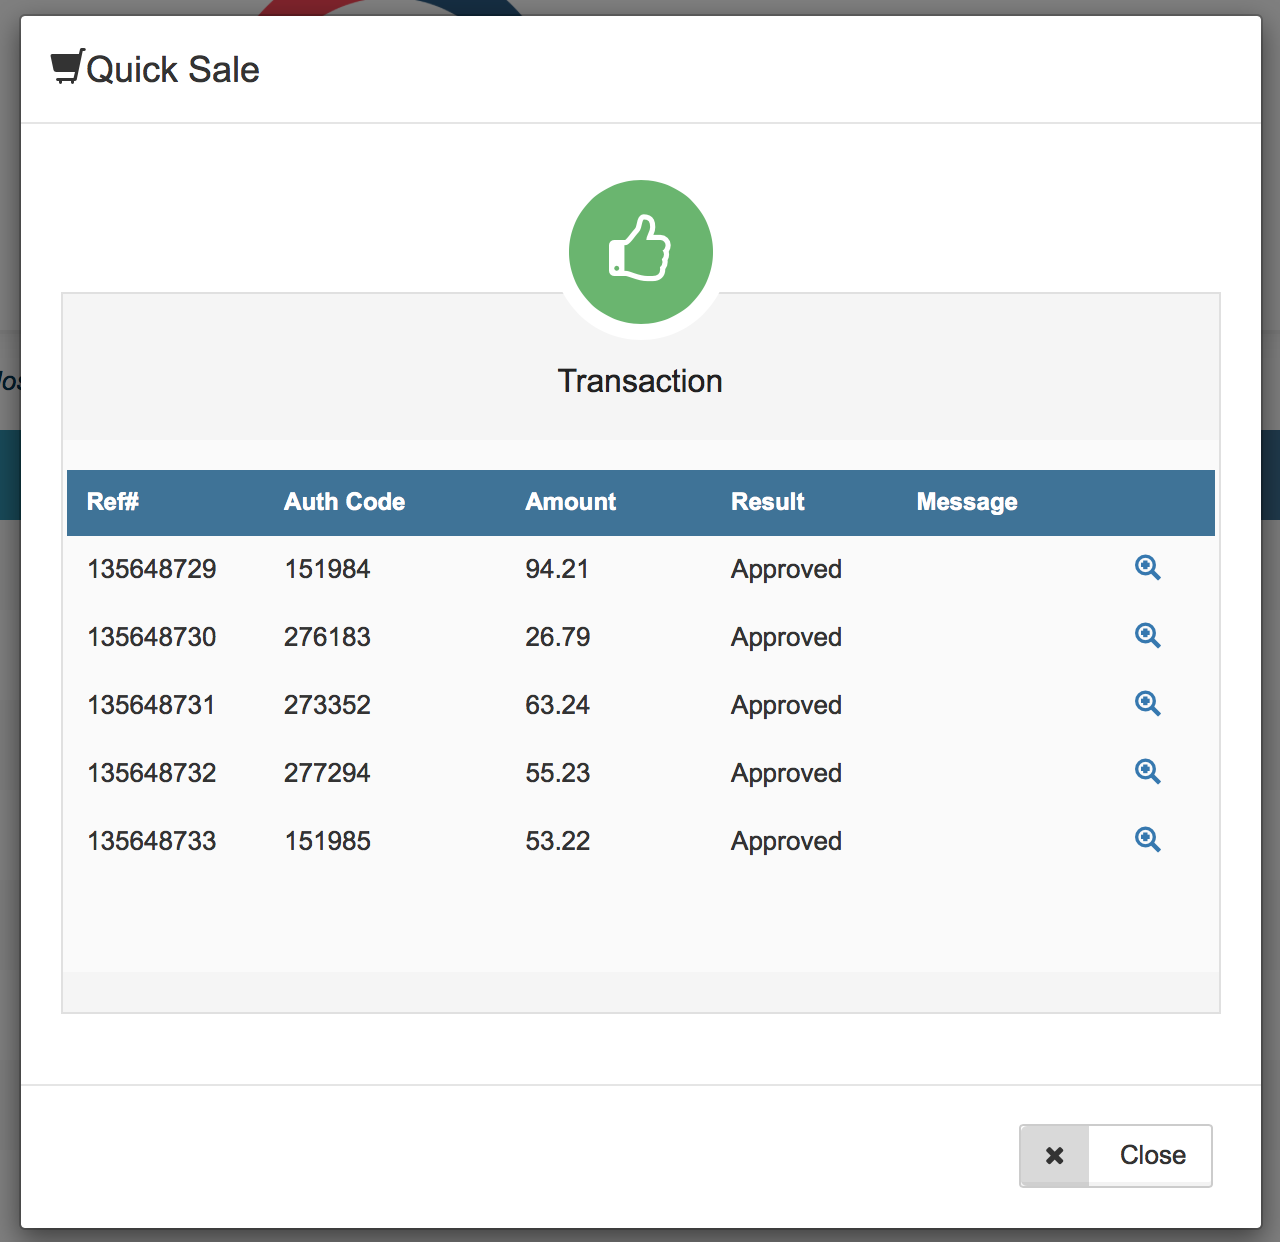
Task: Open details for transaction 135648729
Action: (1147, 568)
